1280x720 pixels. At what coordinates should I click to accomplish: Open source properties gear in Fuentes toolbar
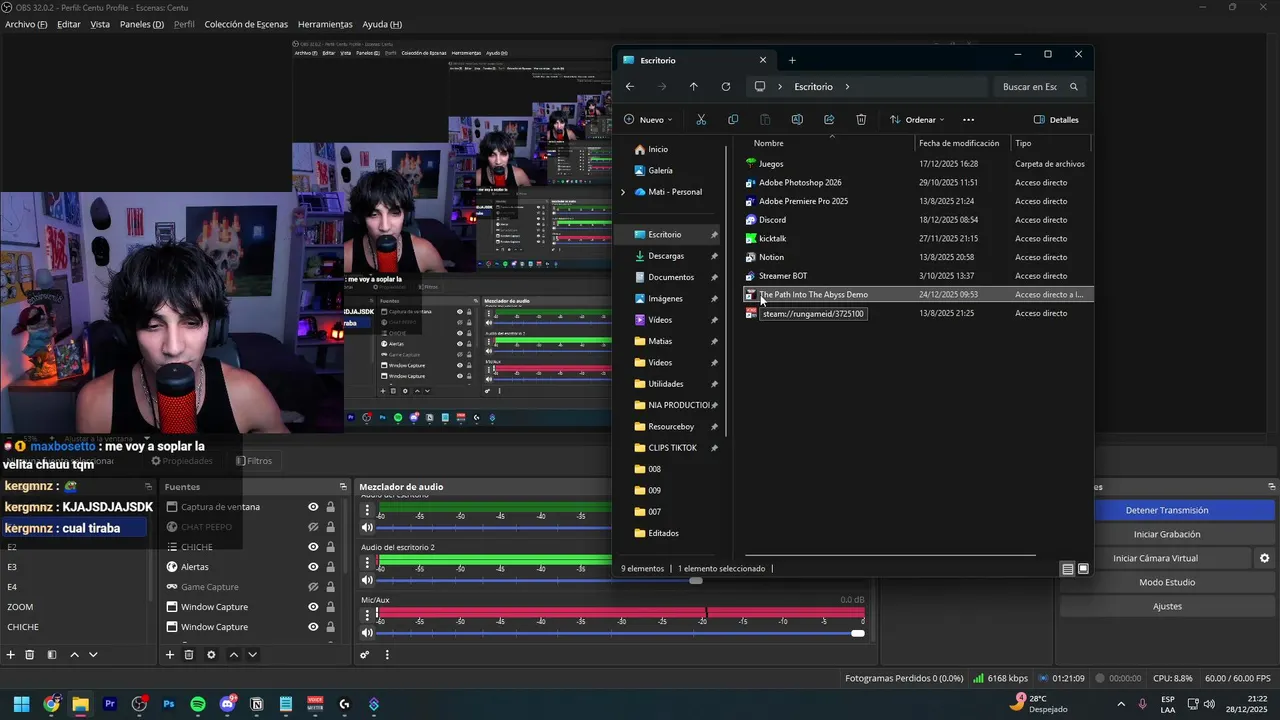pyautogui.click(x=211, y=655)
